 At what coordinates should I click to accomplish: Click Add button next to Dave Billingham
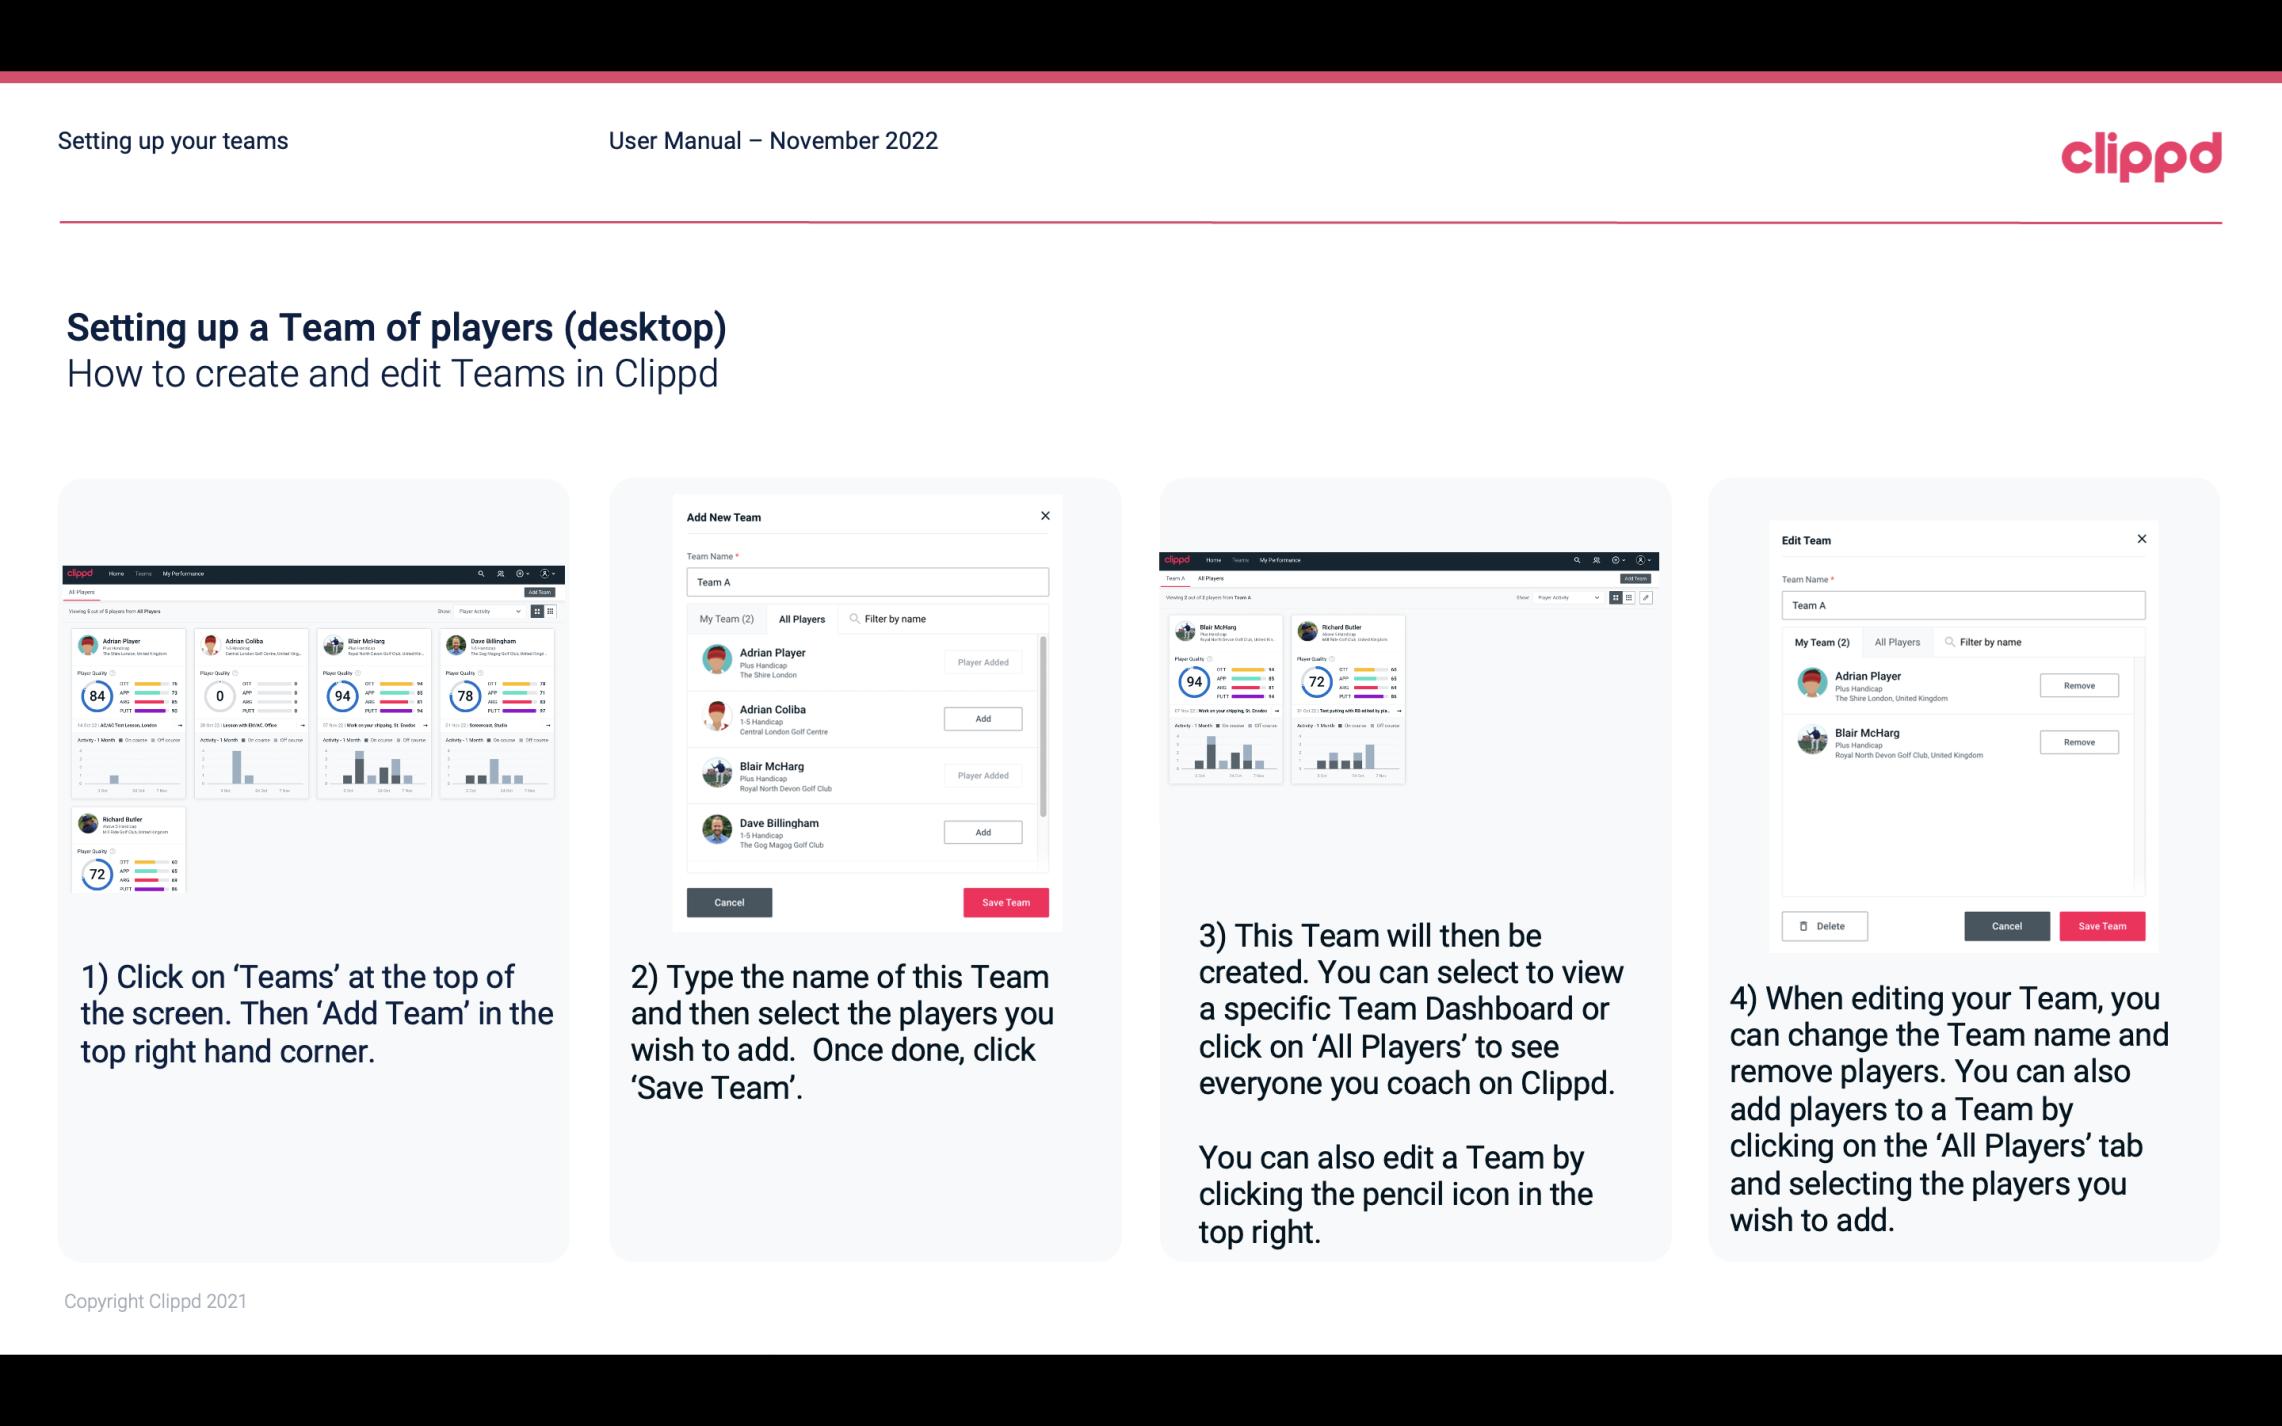point(981,830)
